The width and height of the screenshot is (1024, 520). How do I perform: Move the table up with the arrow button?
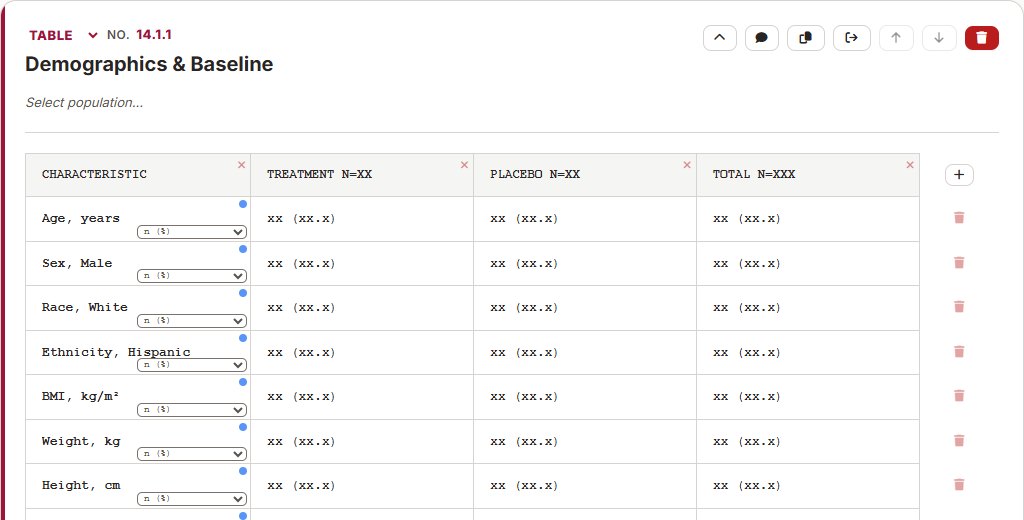[896, 38]
